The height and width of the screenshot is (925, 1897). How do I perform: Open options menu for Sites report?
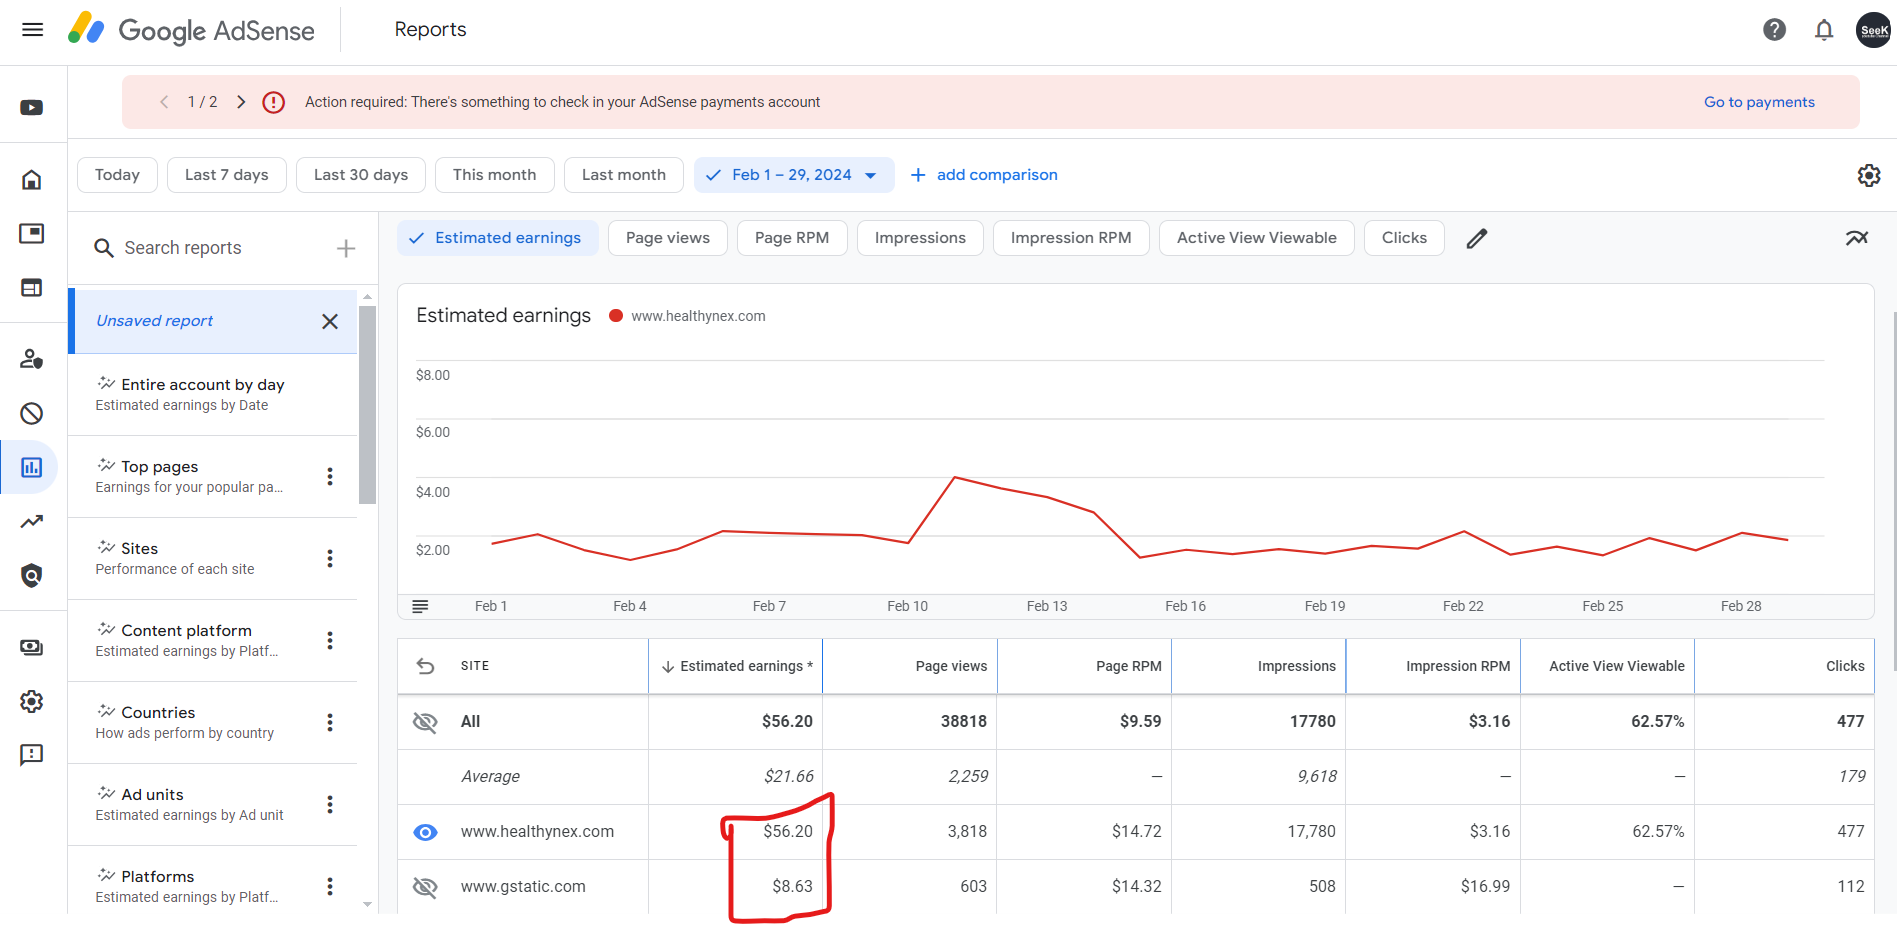(330, 559)
